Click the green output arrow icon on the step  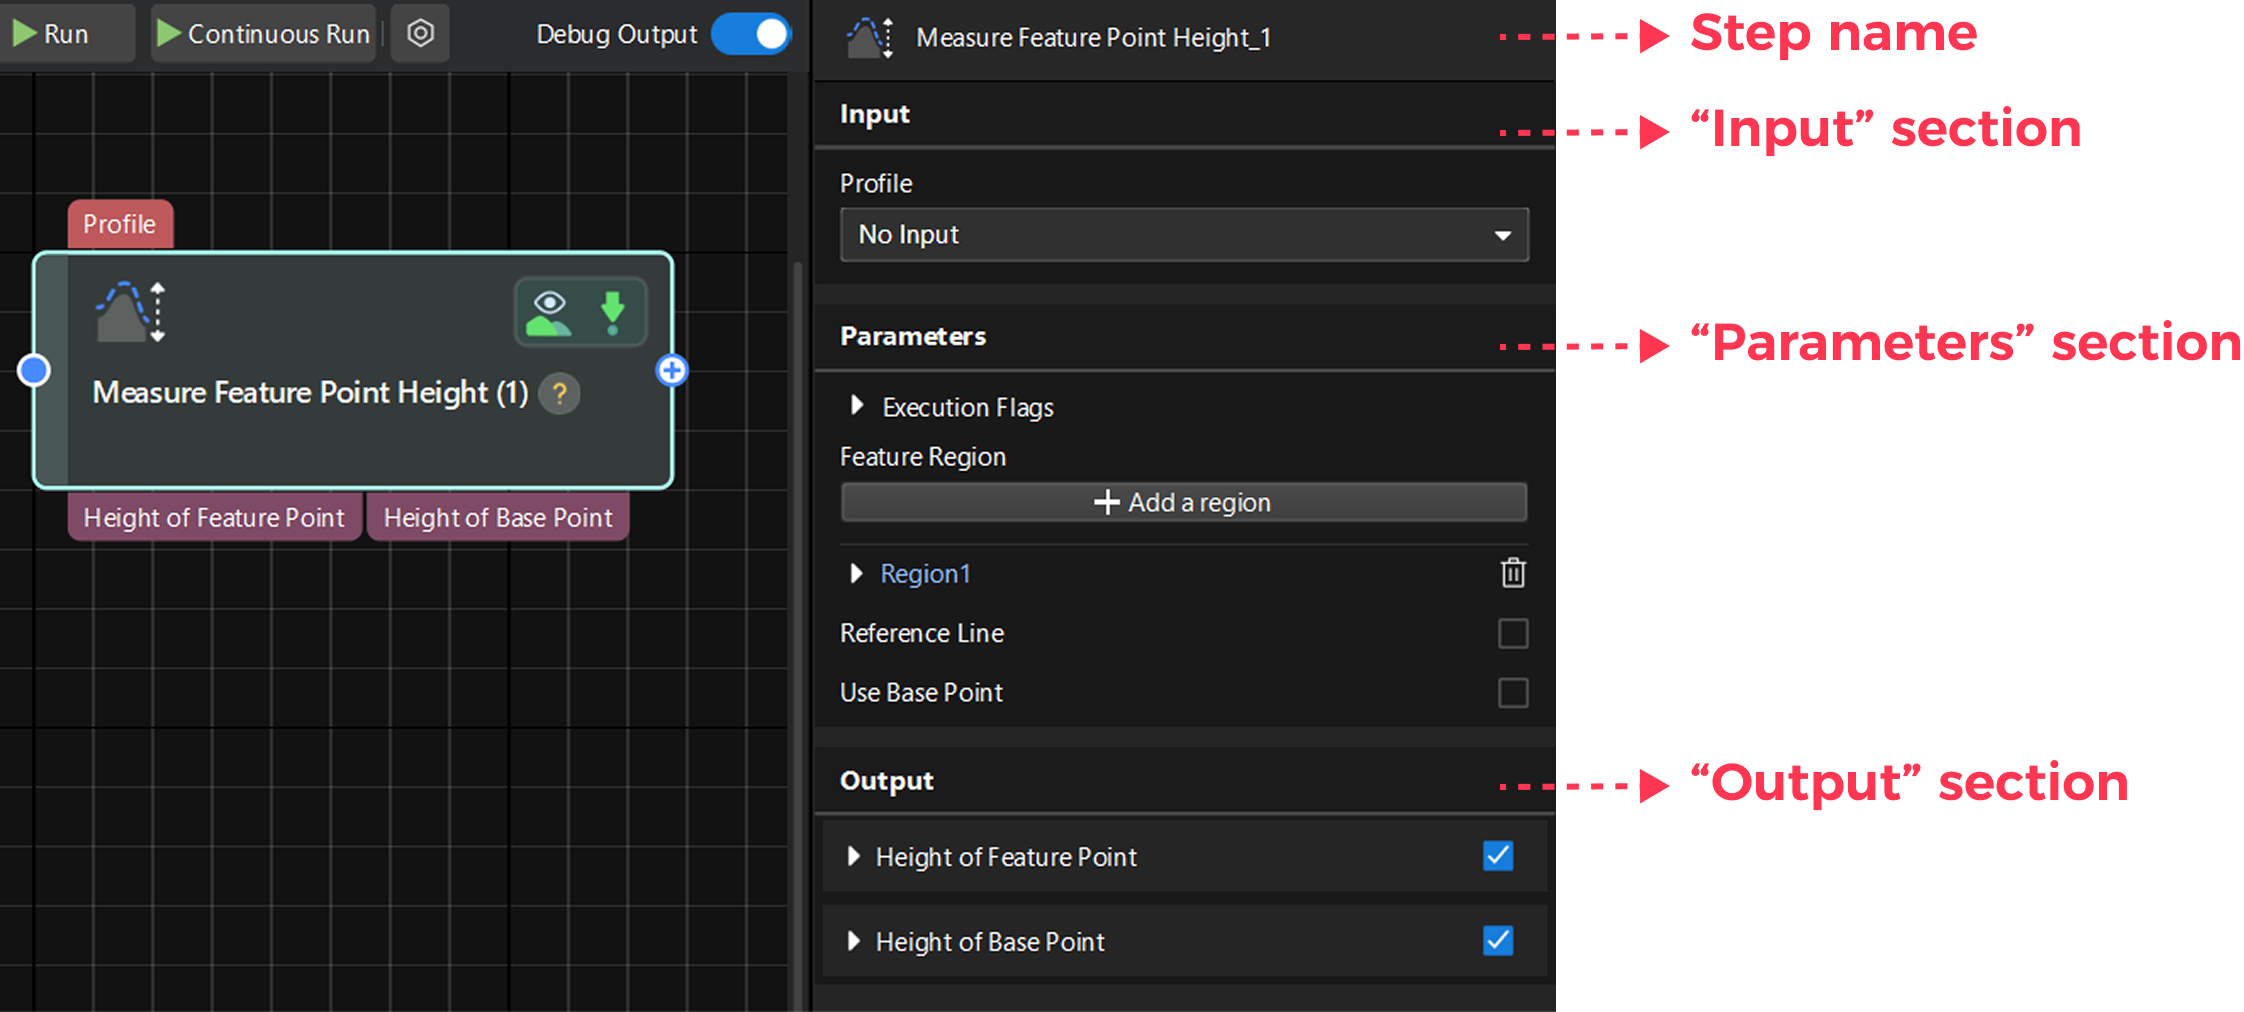[612, 311]
